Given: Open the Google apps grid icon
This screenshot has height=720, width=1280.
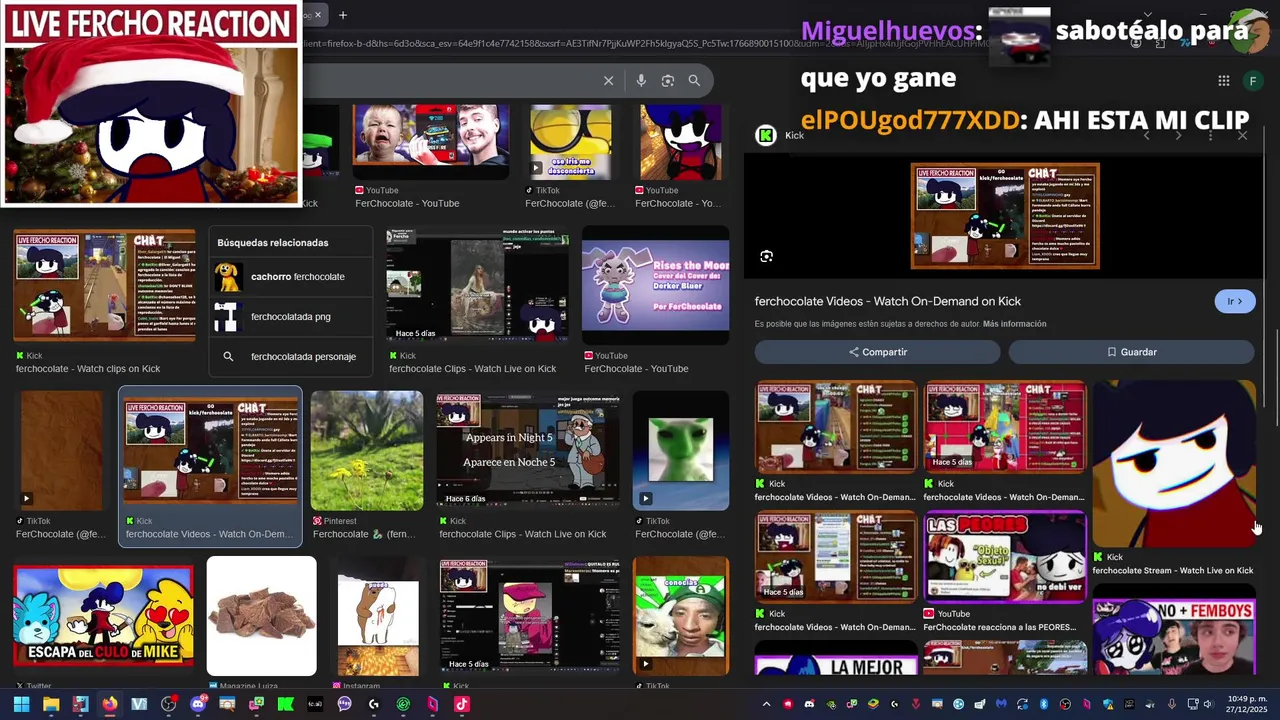Looking at the screenshot, I should pos(1223,81).
